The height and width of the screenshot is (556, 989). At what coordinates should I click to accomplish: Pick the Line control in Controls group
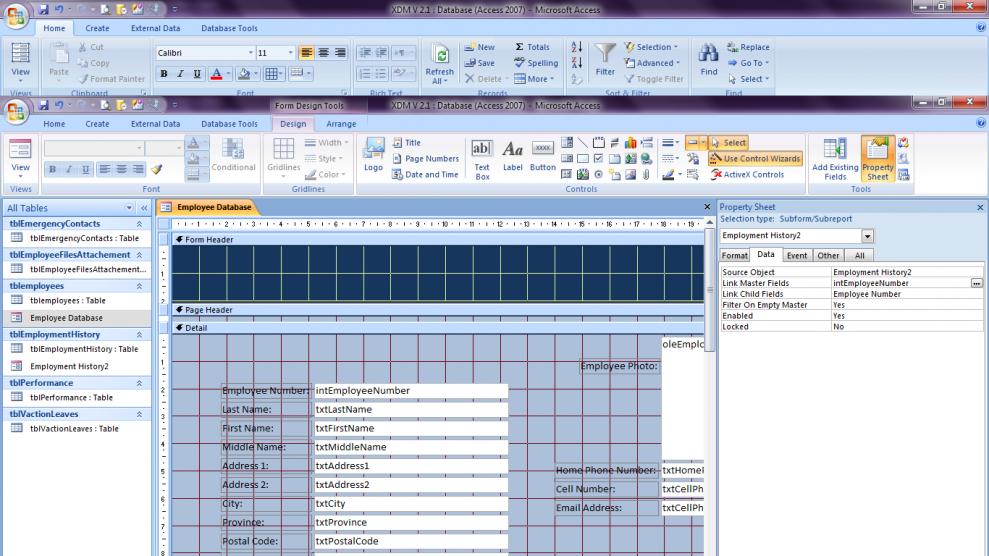[583, 142]
